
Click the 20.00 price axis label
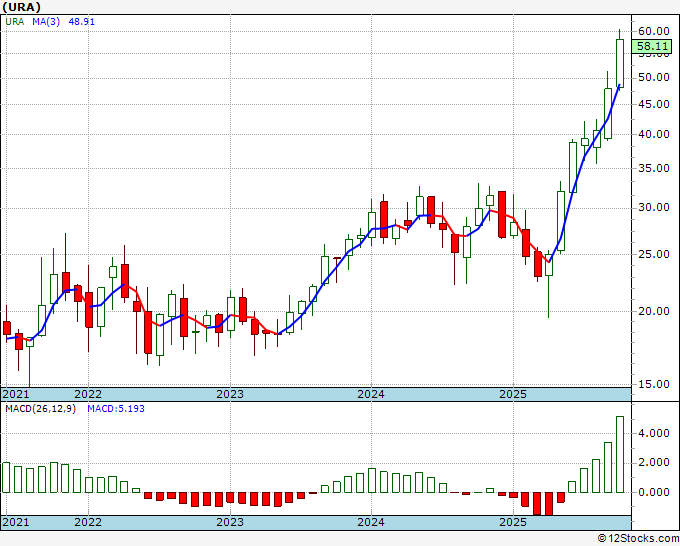pos(654,311)
